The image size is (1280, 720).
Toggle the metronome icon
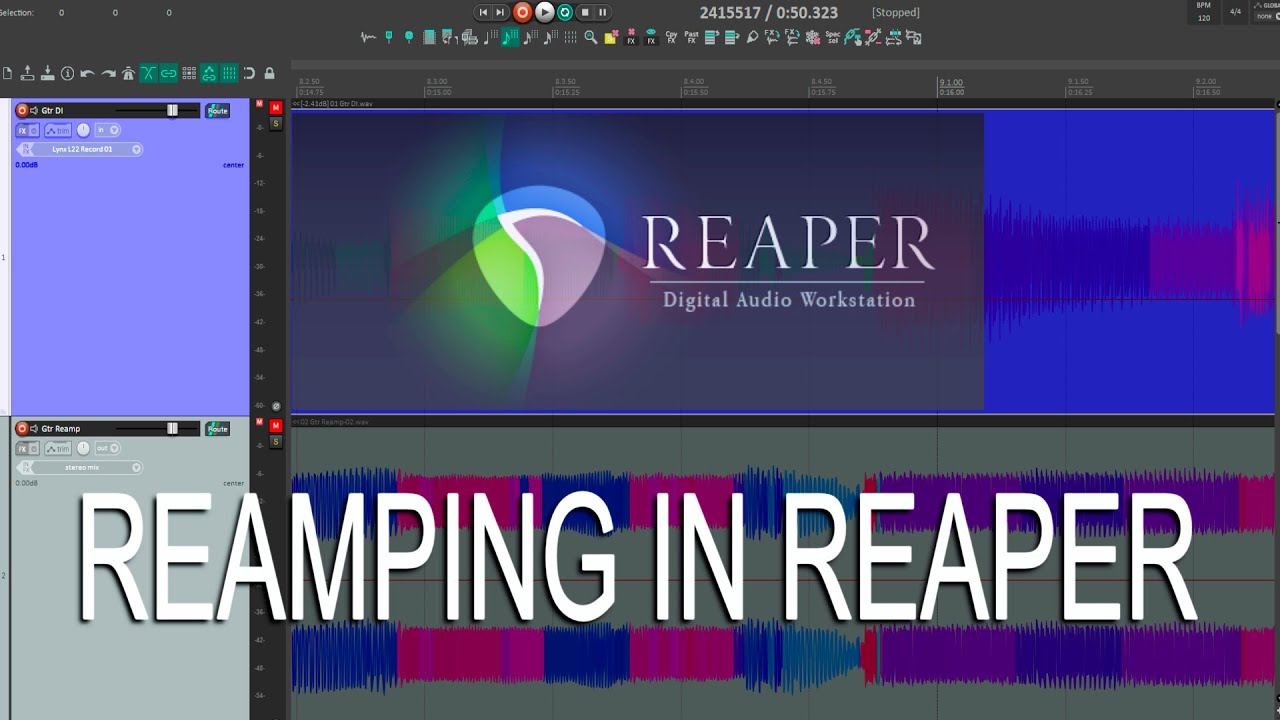point(128,73)
